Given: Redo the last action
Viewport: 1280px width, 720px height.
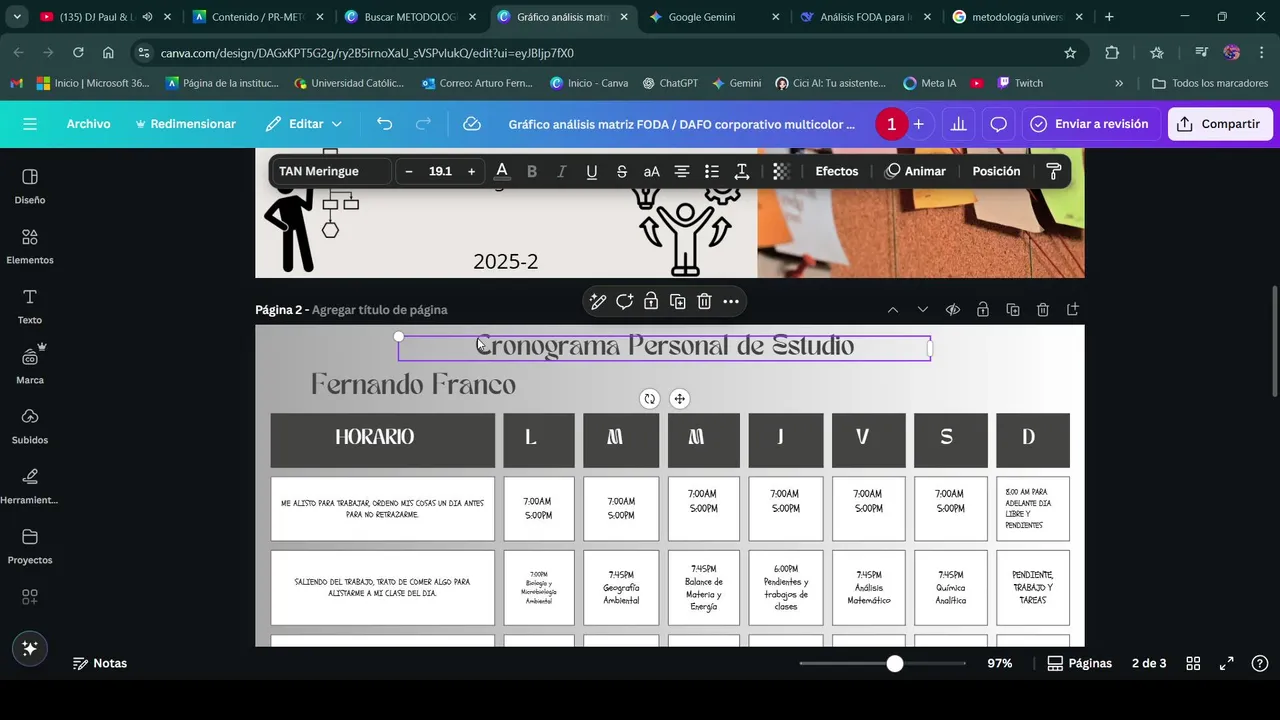Looking at the screenshot, I should [423, 124].
